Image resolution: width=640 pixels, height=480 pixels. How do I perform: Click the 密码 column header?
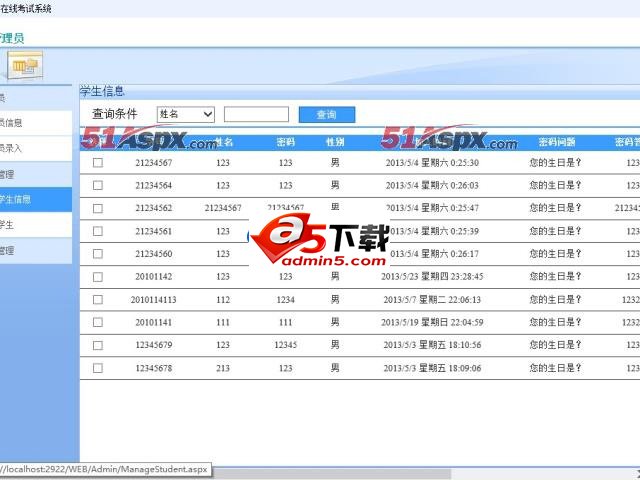tap(285, 142)
